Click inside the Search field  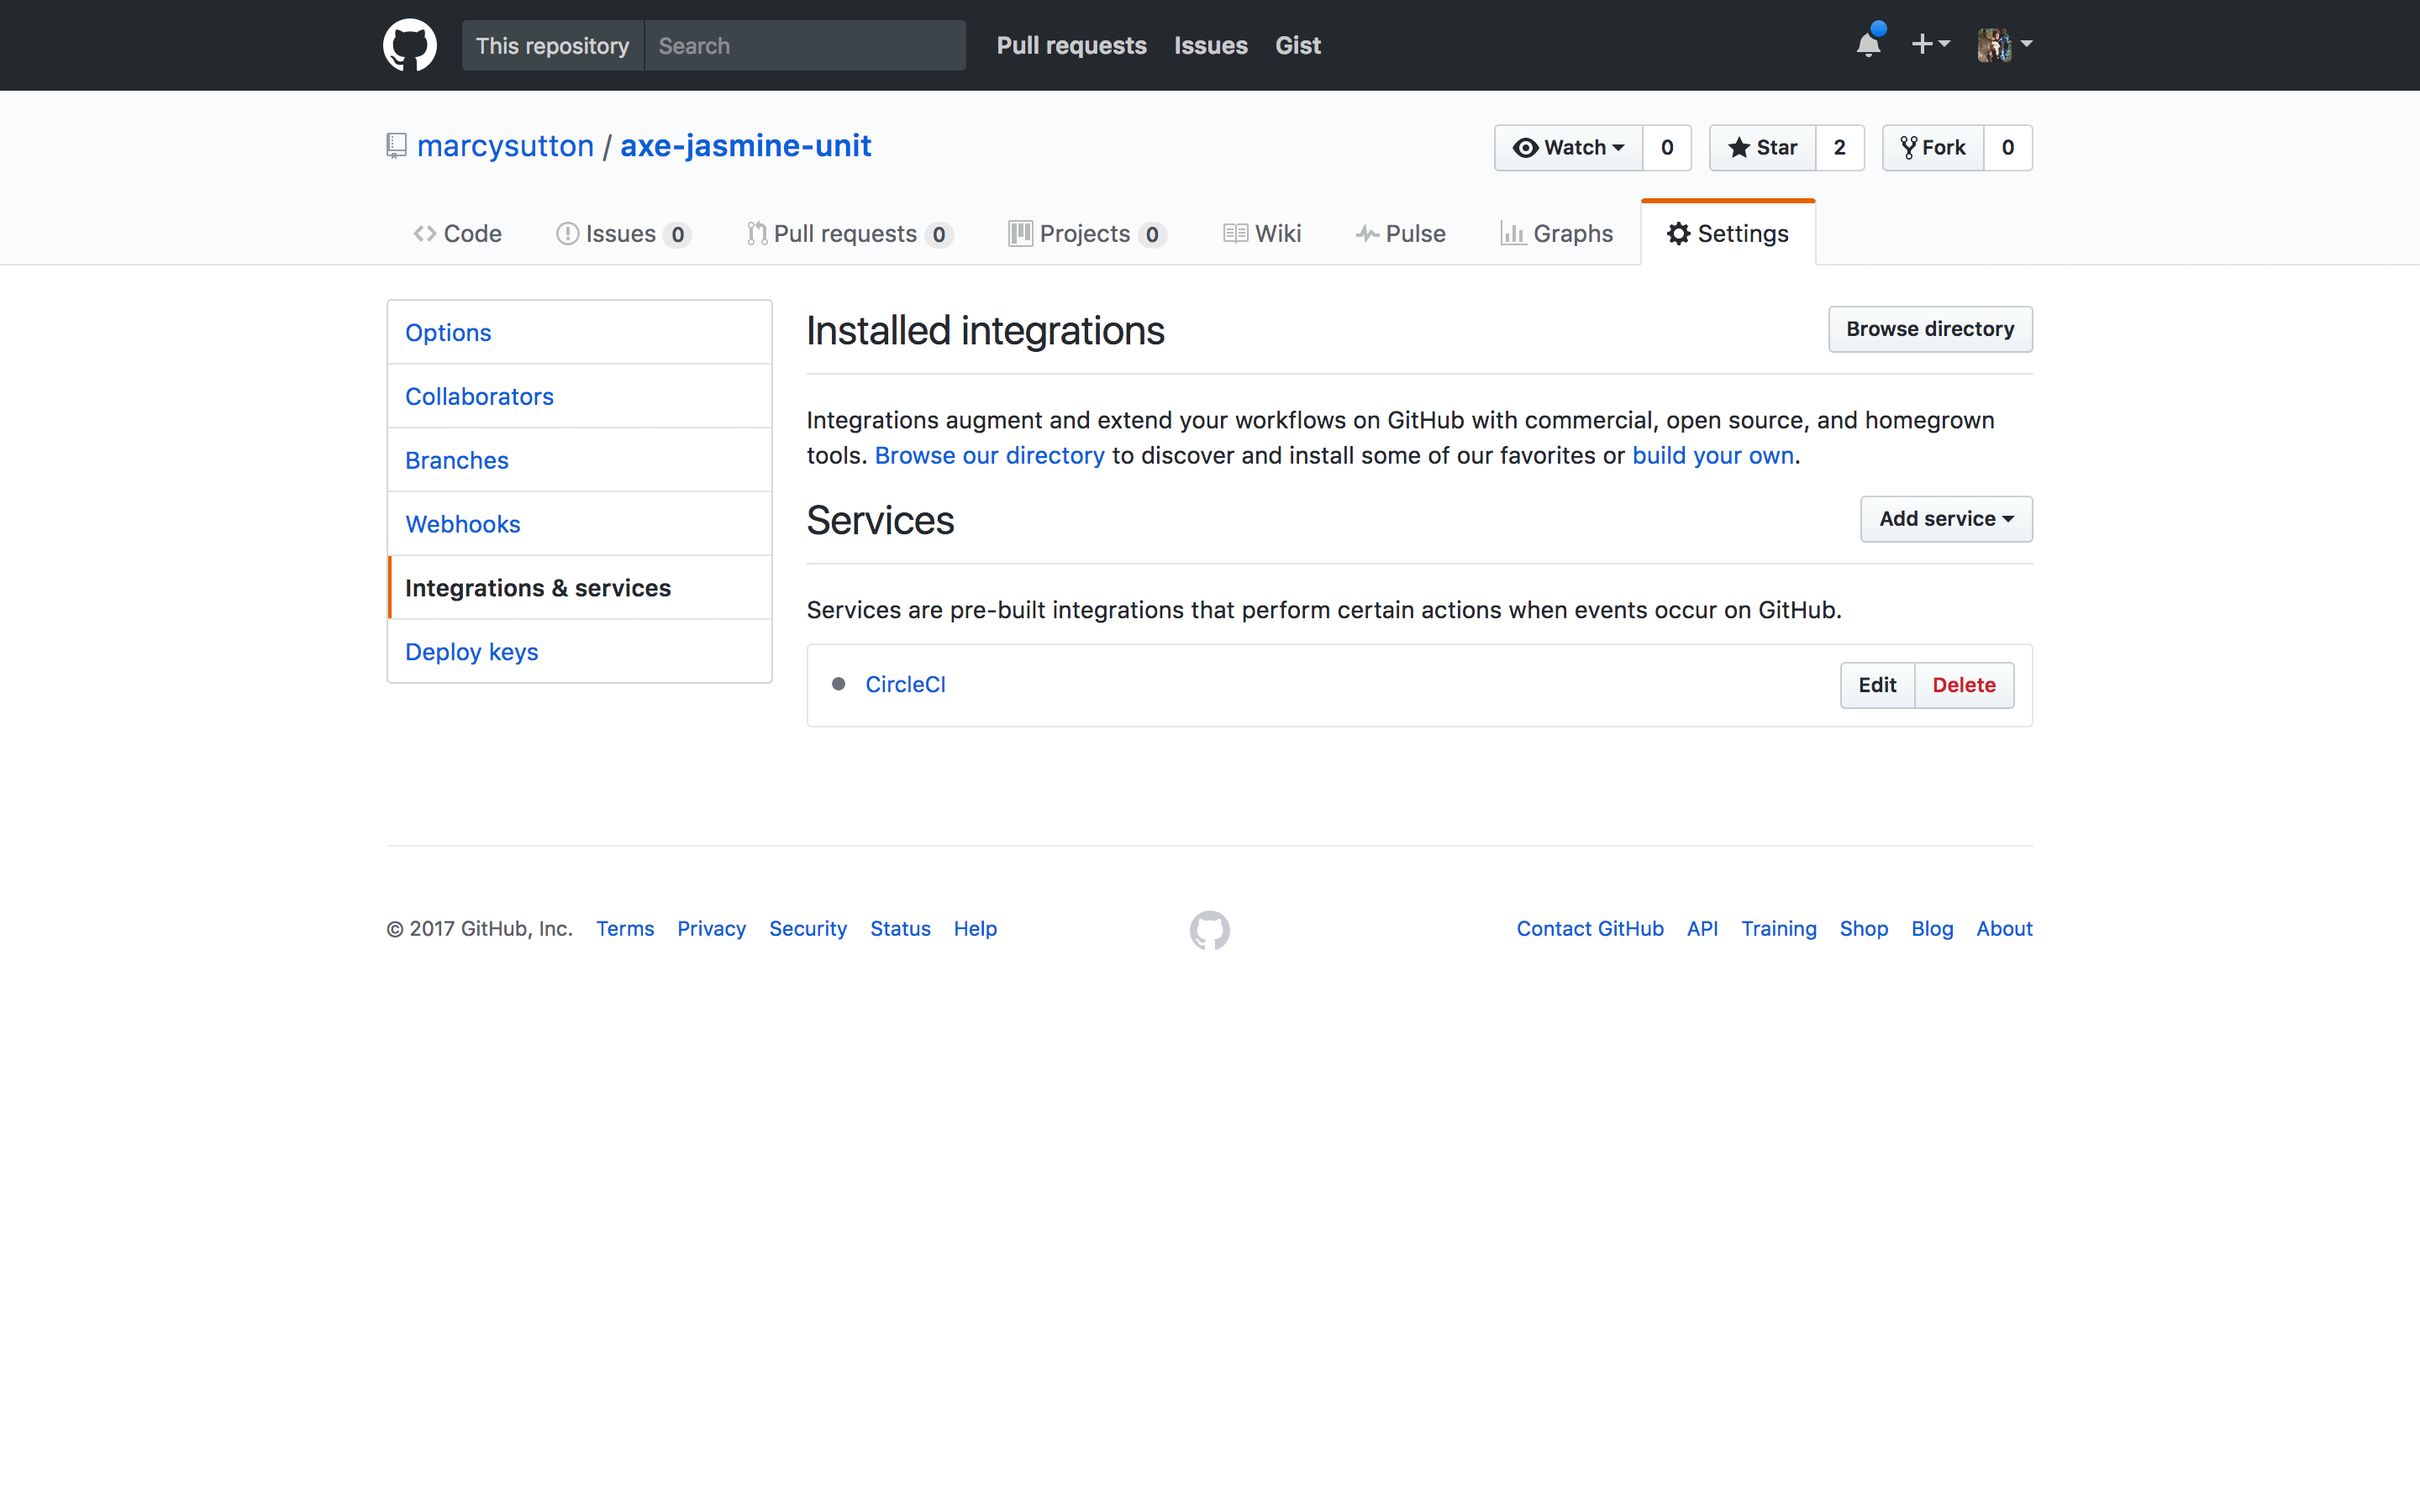(800, 45)
